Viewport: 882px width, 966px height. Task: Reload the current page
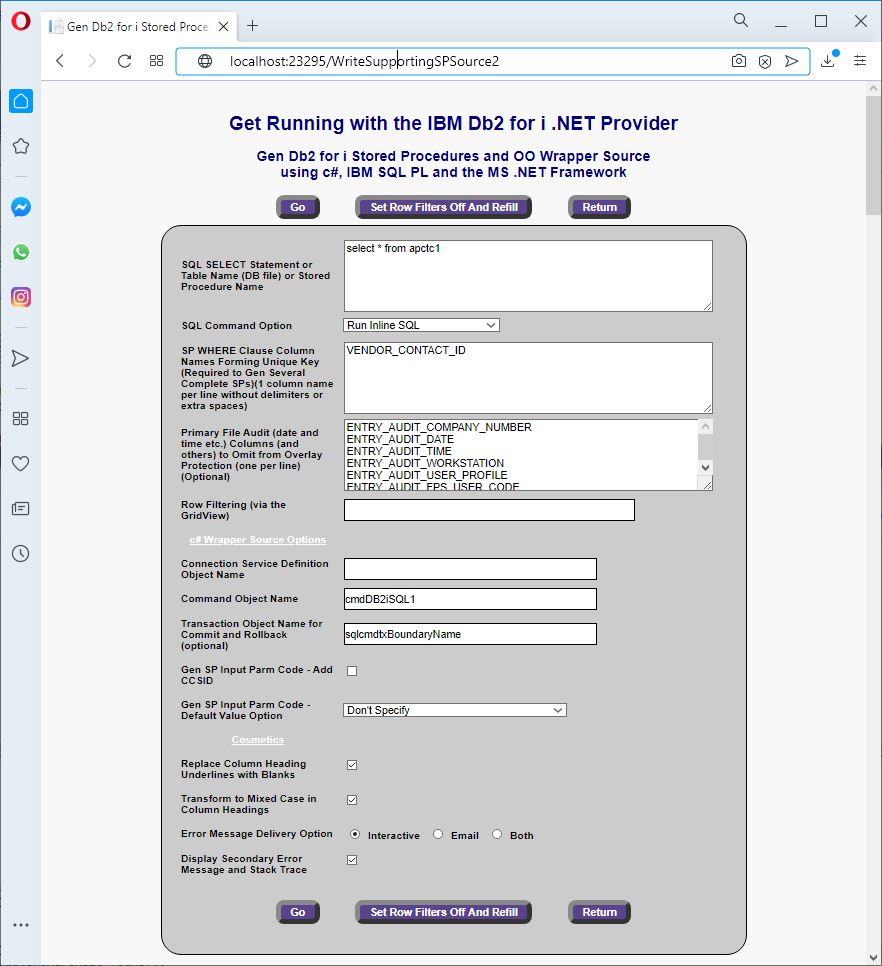[124, 61]
